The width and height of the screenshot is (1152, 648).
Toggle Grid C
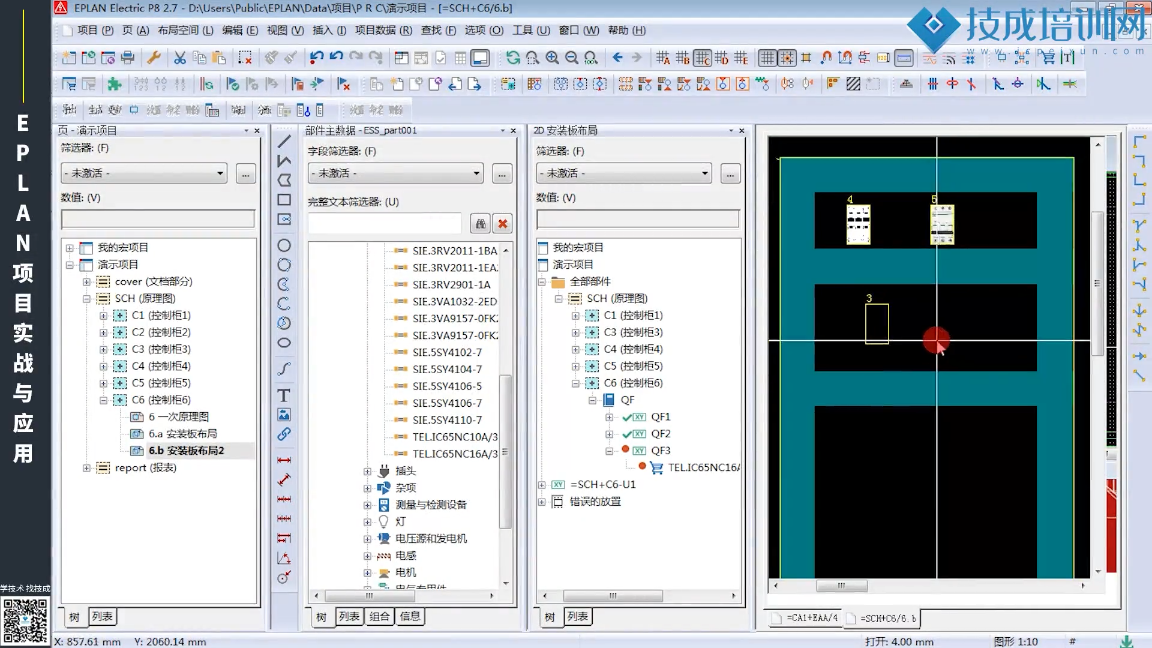[702, 57]
